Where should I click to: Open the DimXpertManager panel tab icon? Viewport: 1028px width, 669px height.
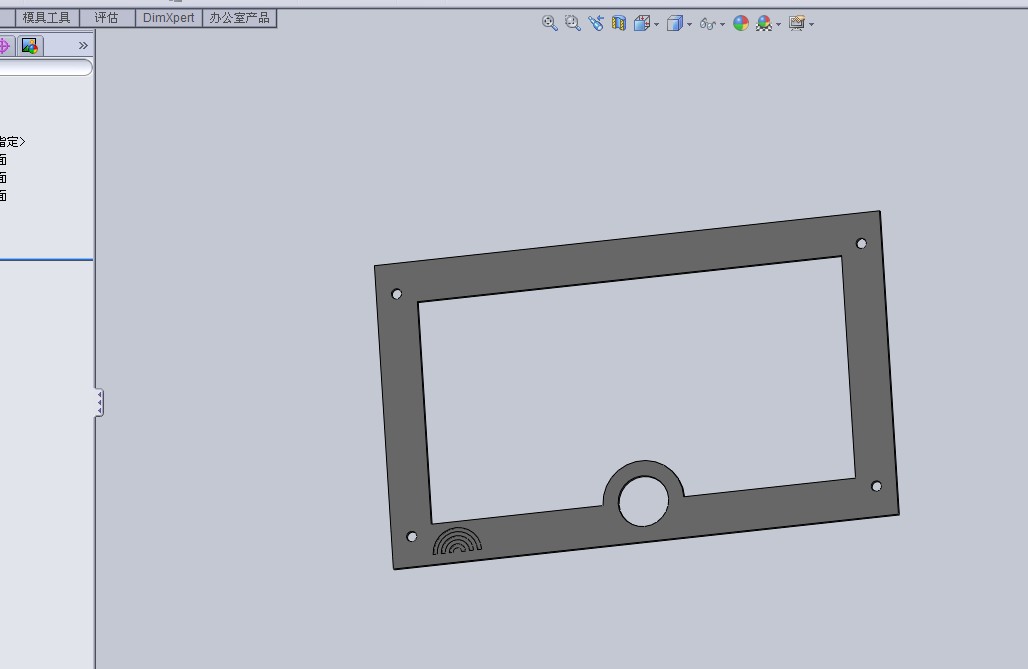5,45
